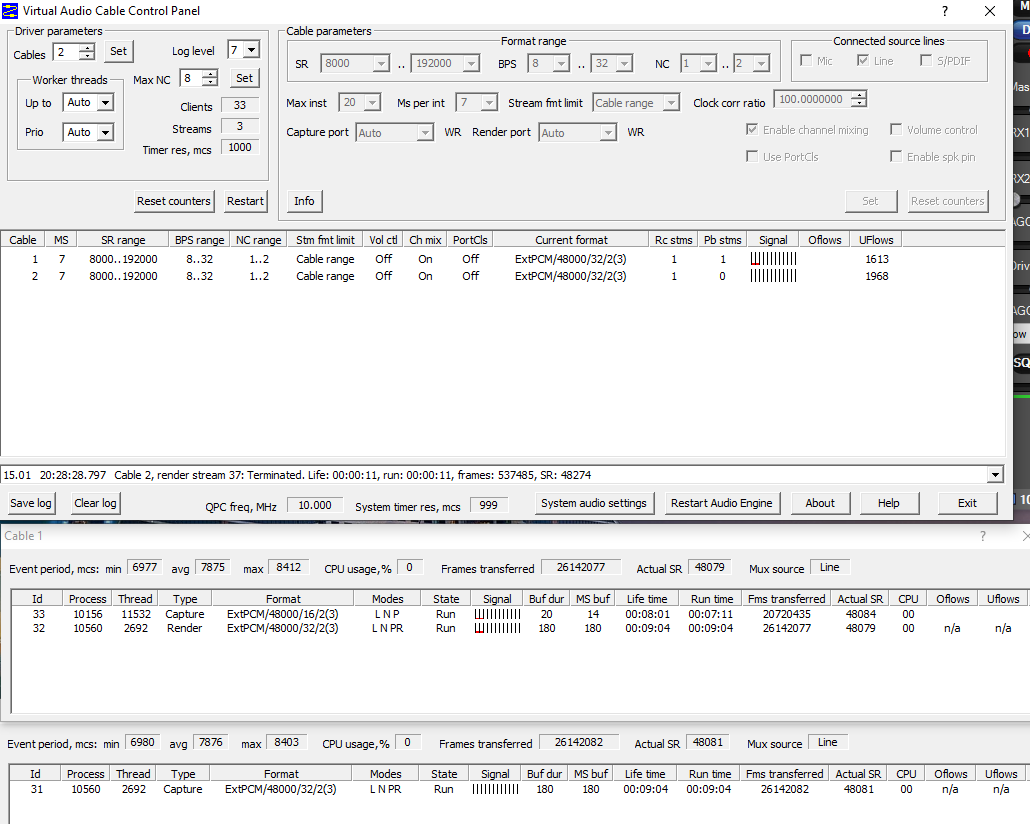
Task: Open System audio settings
Action: [x=594, y=503]
